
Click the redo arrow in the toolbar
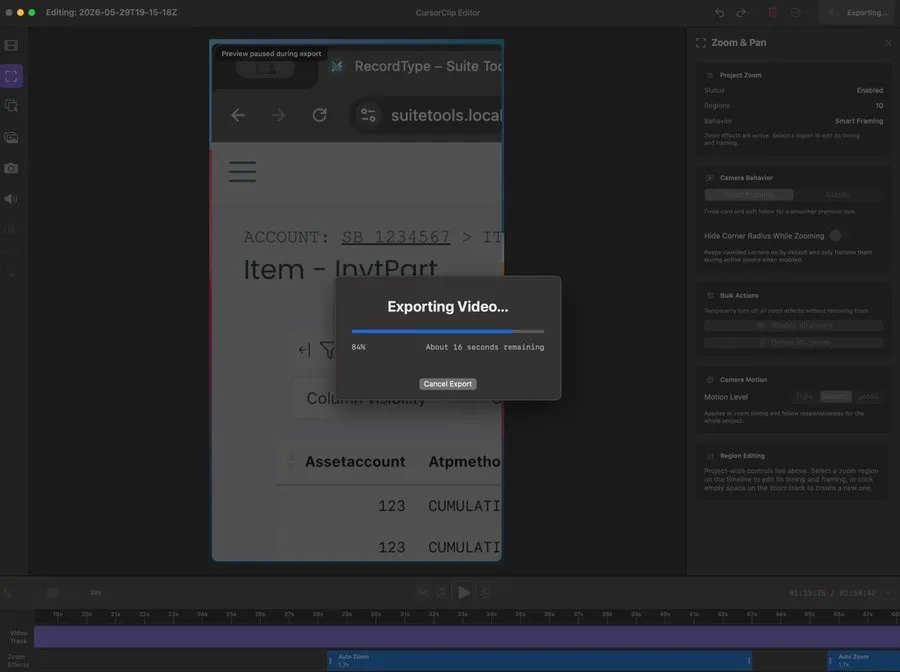click(741, 13)
